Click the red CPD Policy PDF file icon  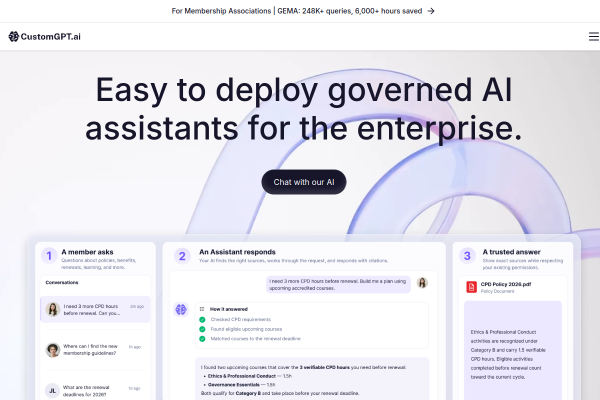(471, 287)
